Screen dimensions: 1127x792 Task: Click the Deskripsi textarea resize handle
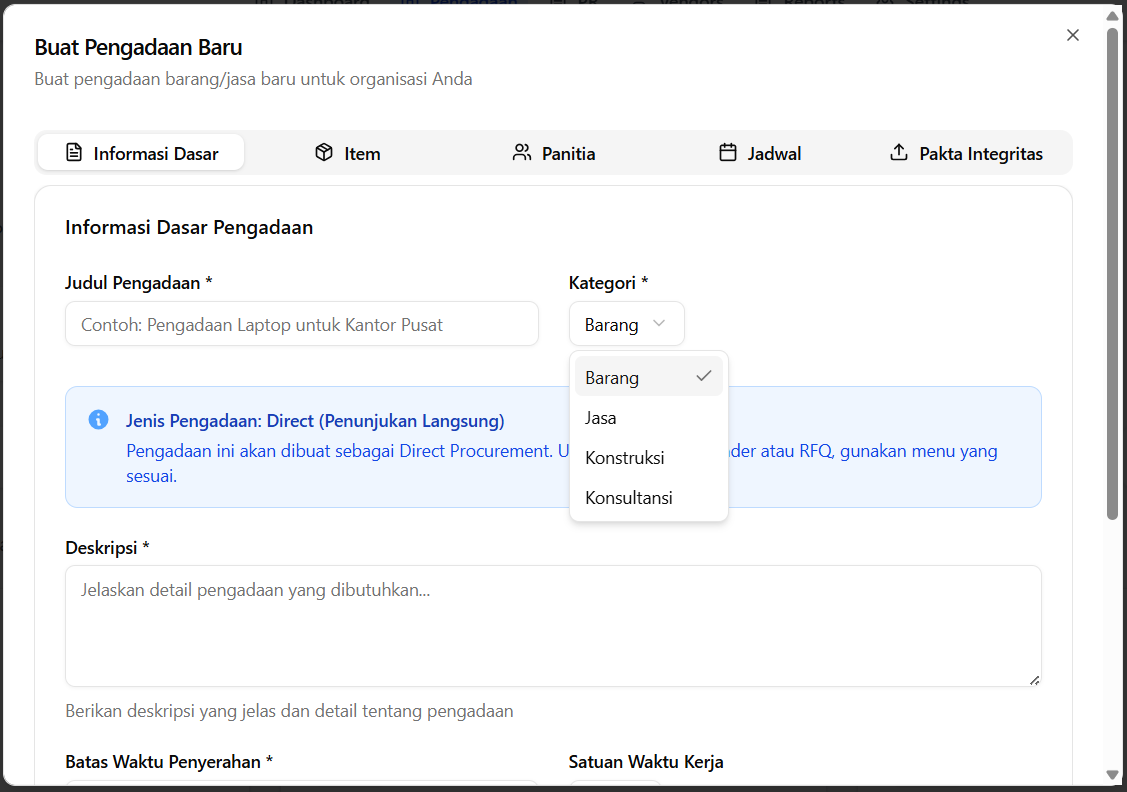tap(1034, 680)
